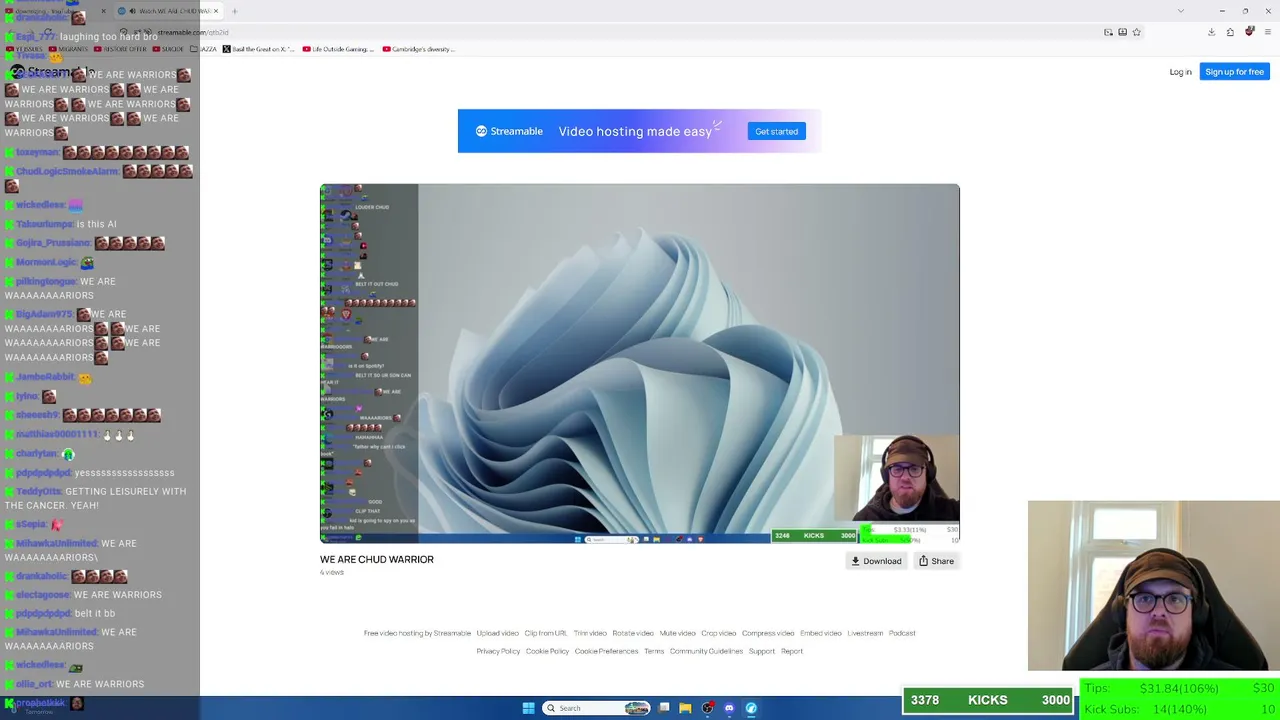The image size is (1280, 720).
Task: Open Task View on the taskbar
Action: click(x=664, y=708)
